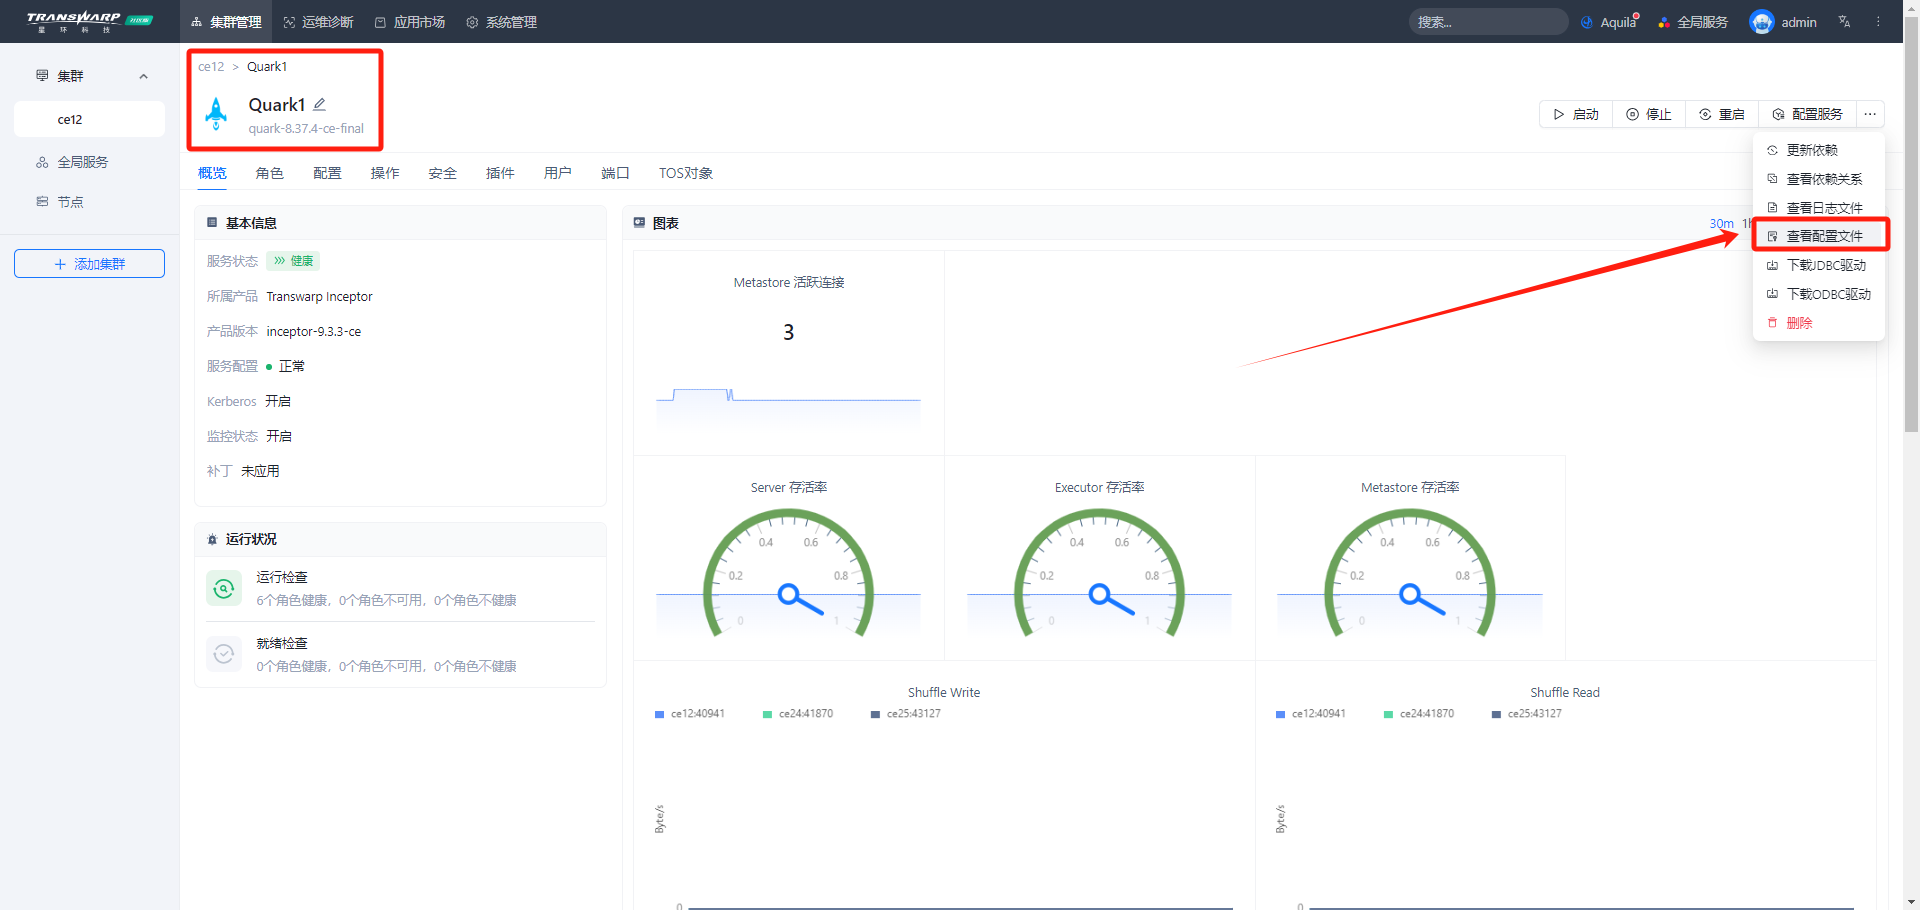
Task: Select the ce12 cluster in sidebar
Action: (x=89, y=119)
